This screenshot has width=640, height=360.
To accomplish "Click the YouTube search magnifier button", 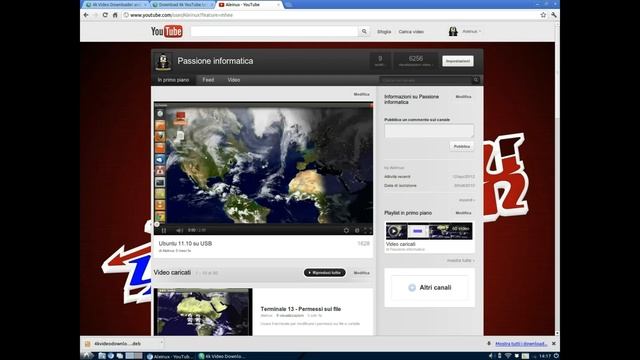I will [364, 31].
